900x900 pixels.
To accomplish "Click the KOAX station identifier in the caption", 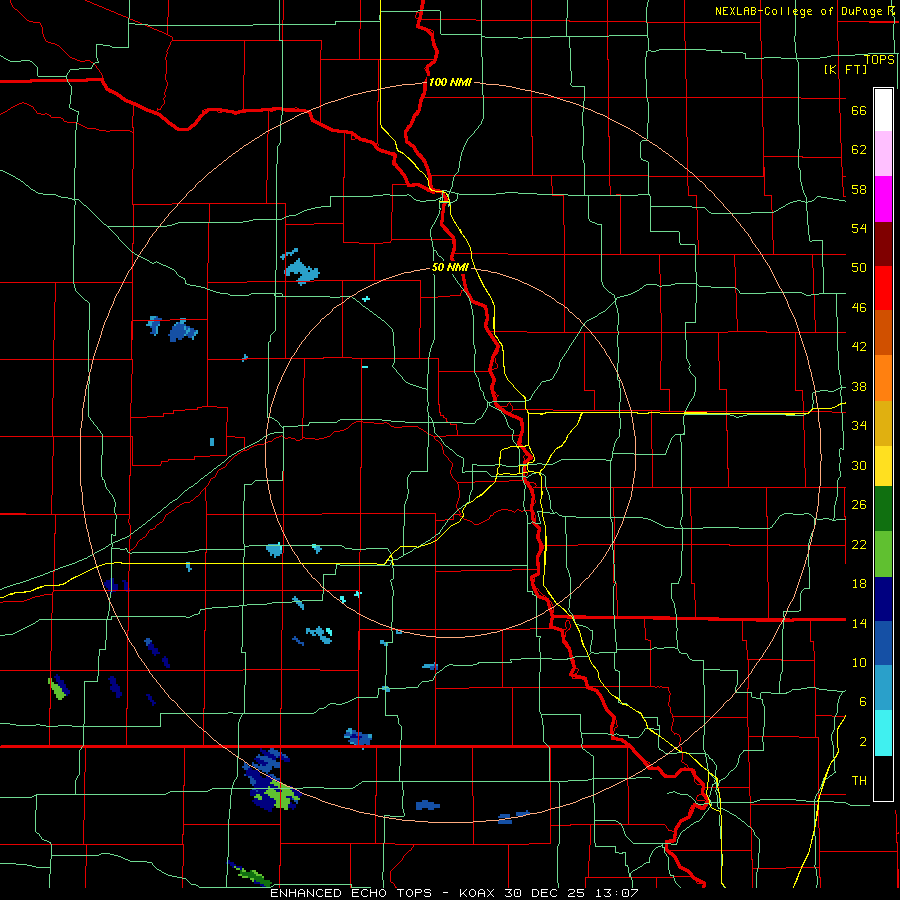I will [x=479, y=893].
